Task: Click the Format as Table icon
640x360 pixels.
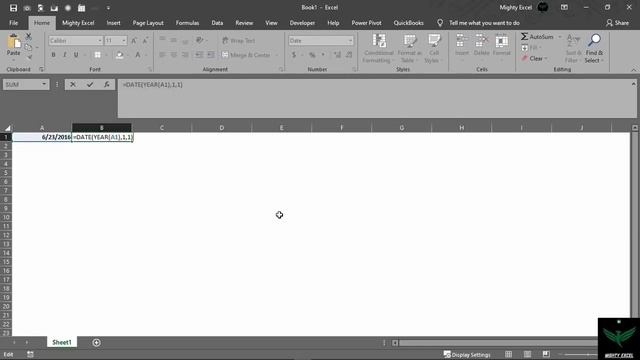Action: click(x=409, y=41)
